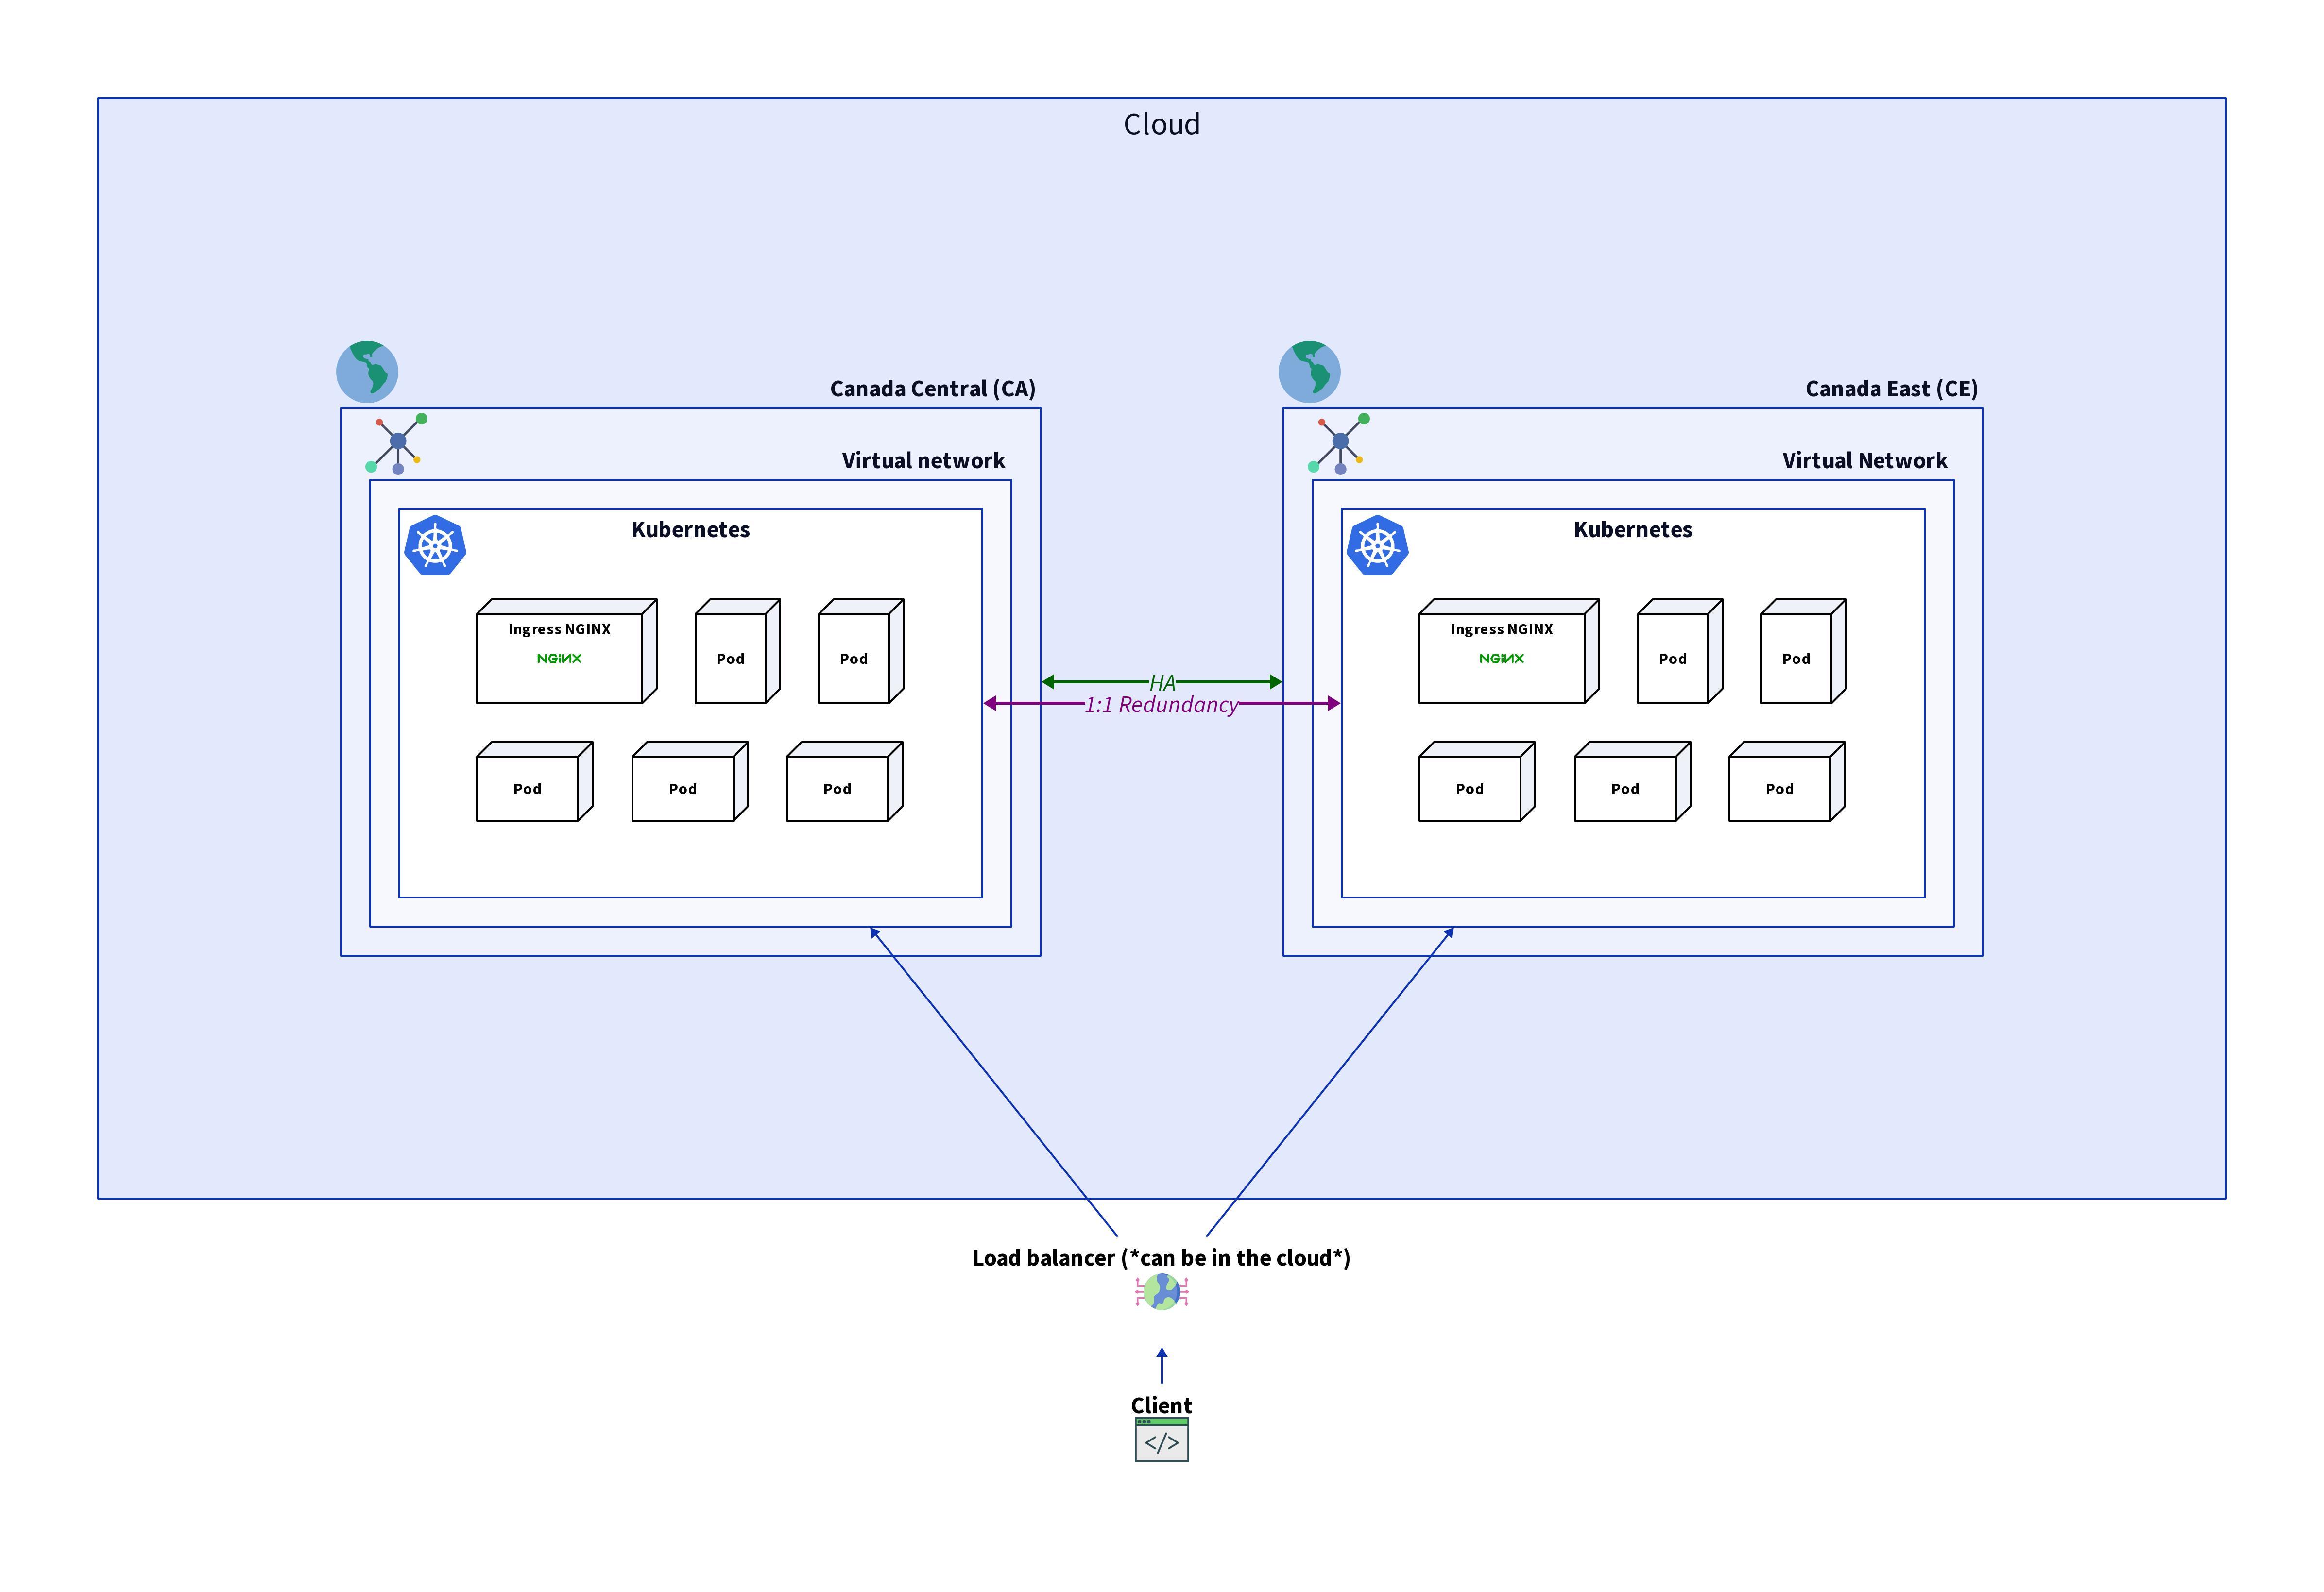Click the purple '1:1 Redundancy' connector label
This screenshot has width=2324, height=1592.
tap(1161, 705)
